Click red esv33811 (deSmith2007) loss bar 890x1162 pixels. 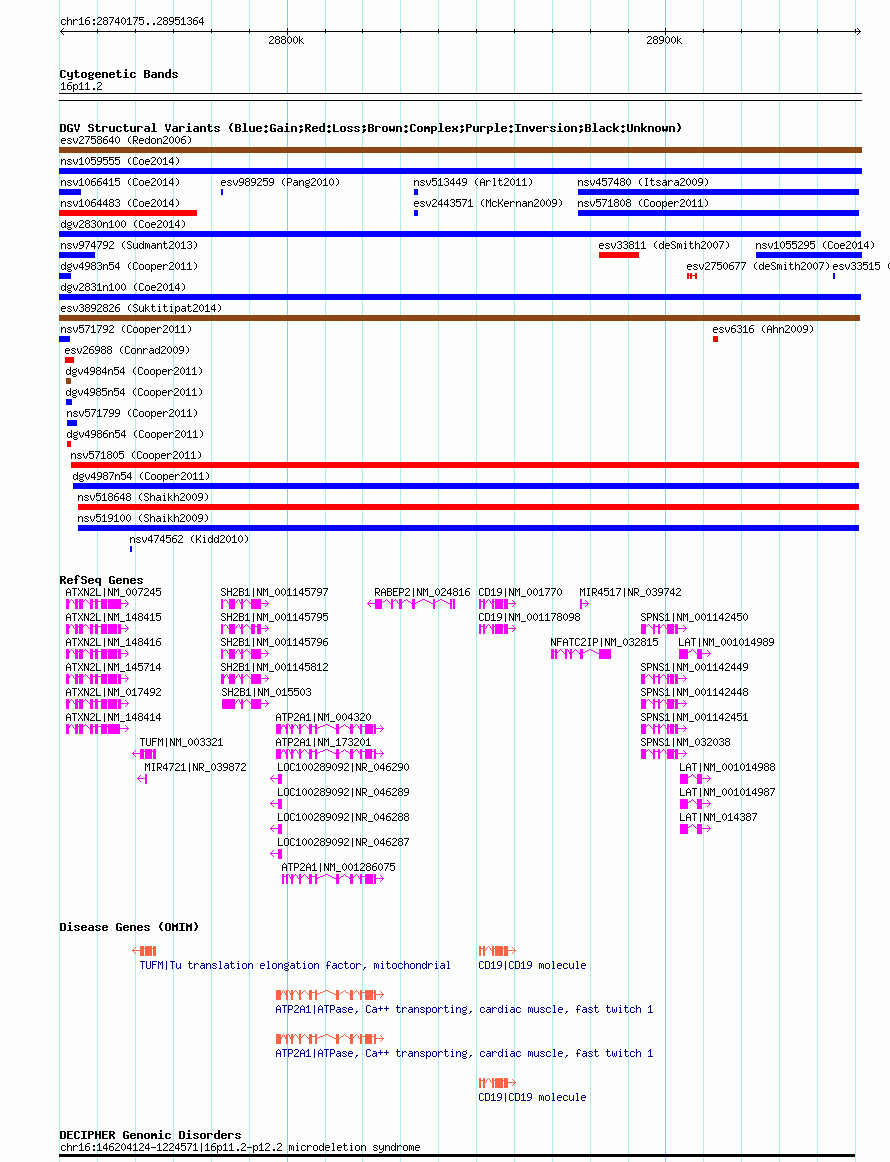(619, 255)
